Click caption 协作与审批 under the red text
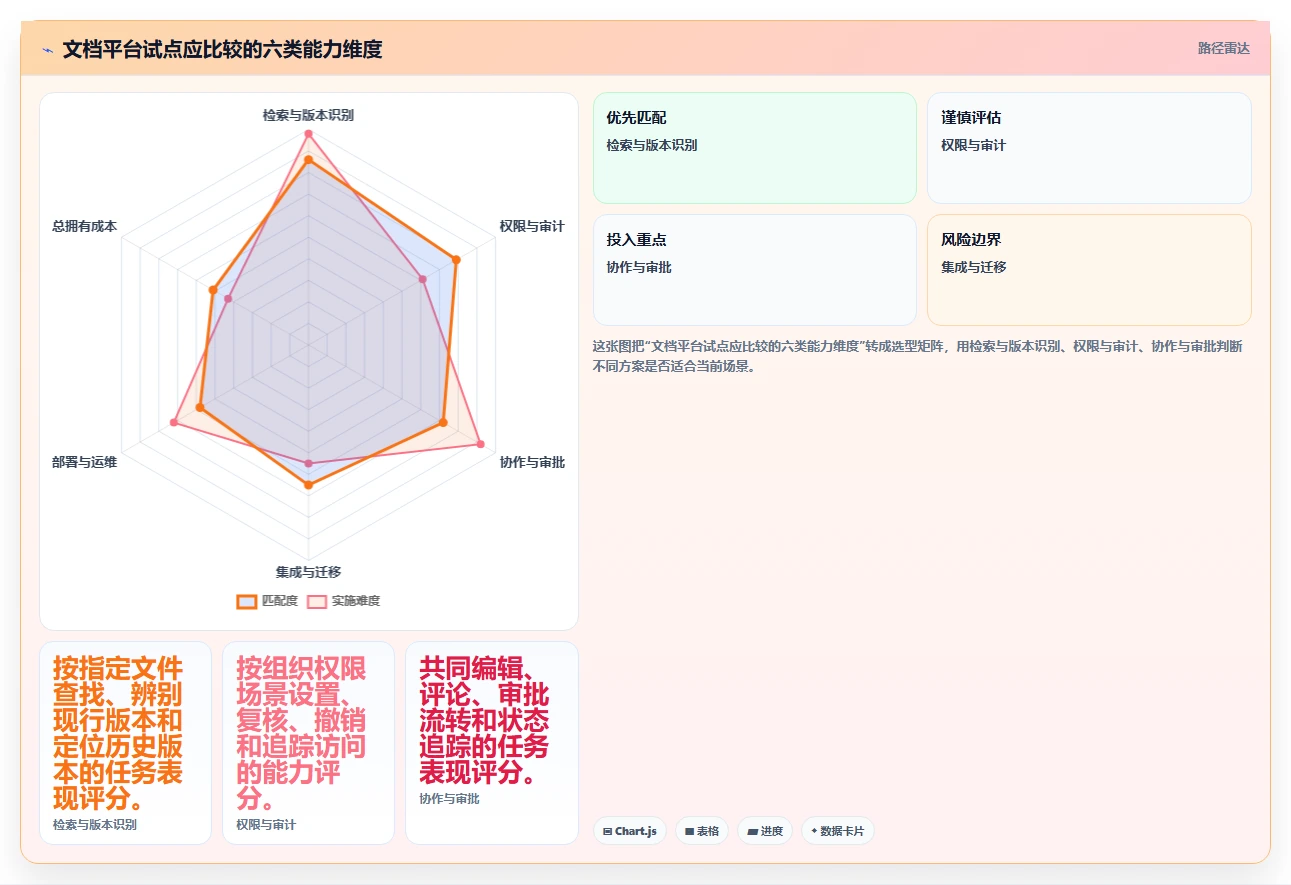This screenshot has width=1291, height=885. (x=449, y=799)
